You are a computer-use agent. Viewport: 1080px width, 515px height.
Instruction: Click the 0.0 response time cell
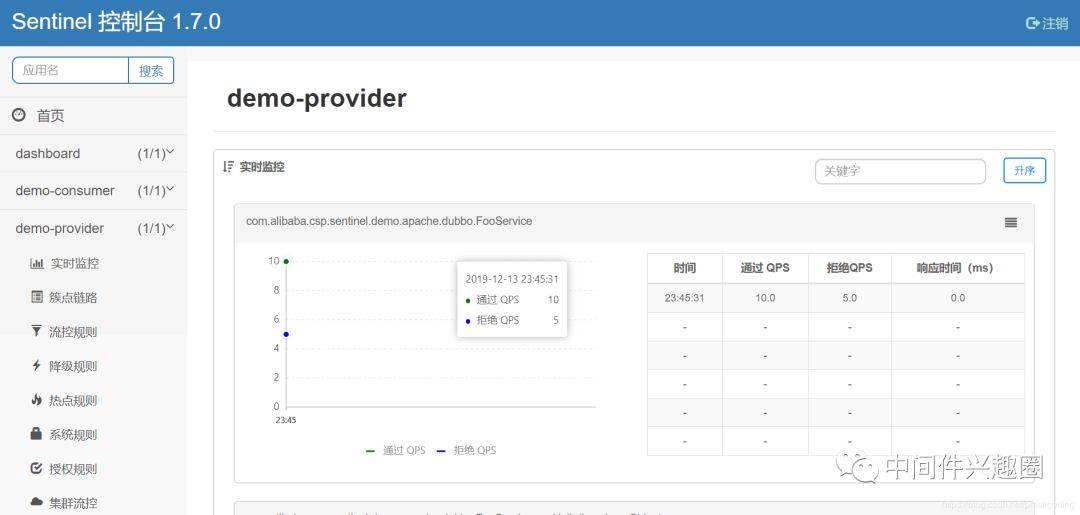pyautogui.click(x=958, y=298)
